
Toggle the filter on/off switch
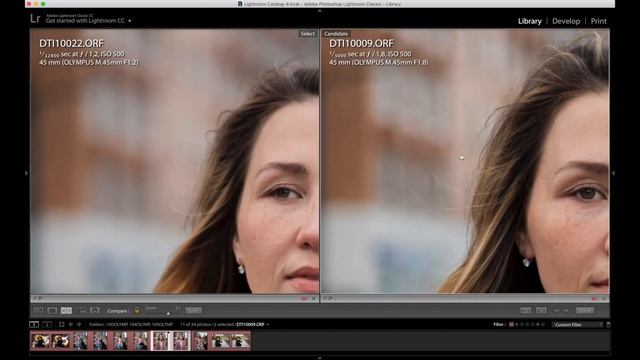tap(608, 324)
